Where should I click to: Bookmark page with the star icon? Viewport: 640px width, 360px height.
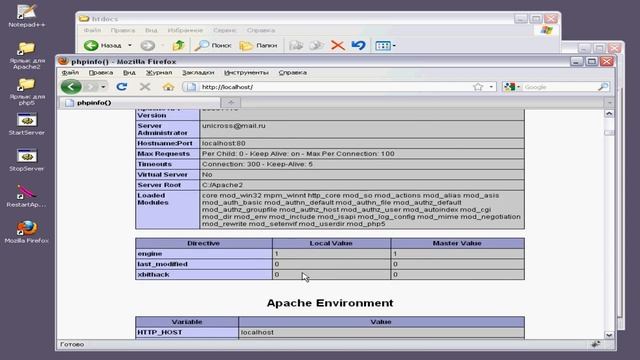pos(478,87)
